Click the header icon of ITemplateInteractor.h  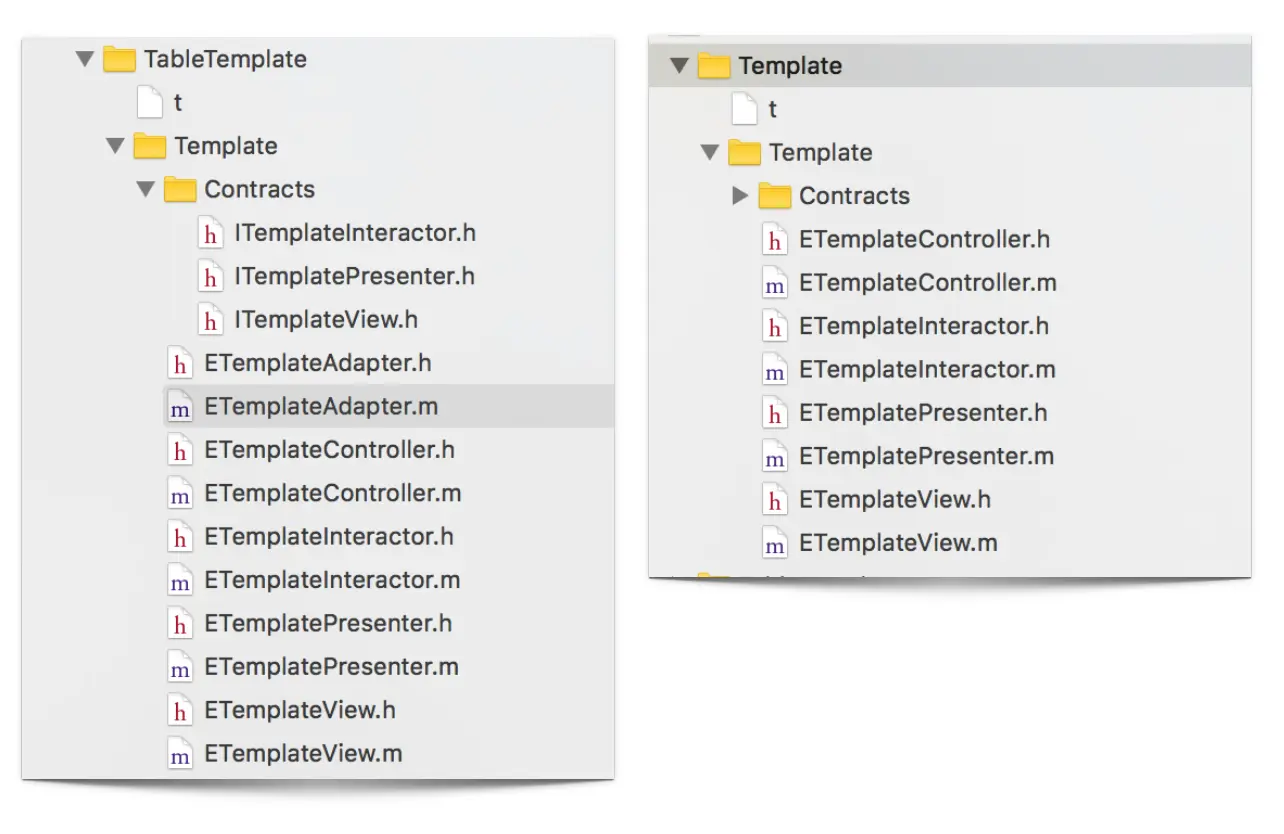click(x=210, y=234)
